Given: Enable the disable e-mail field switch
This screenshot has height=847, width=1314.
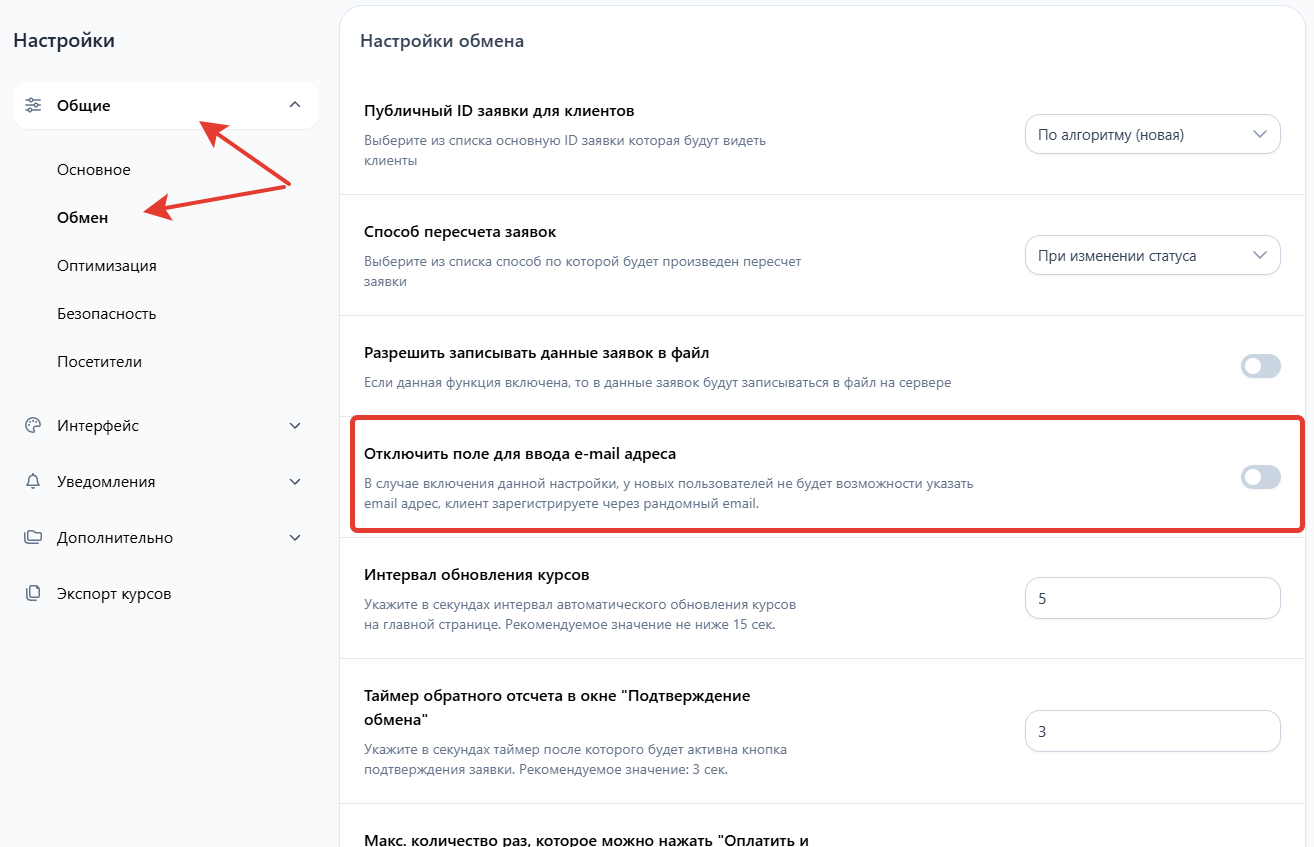Looking at the screenshot, I should click(1260, 477).
